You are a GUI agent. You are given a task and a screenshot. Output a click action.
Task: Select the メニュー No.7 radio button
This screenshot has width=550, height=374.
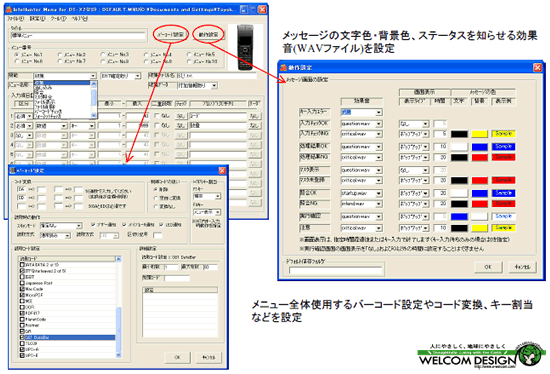[x=60, y=61]
